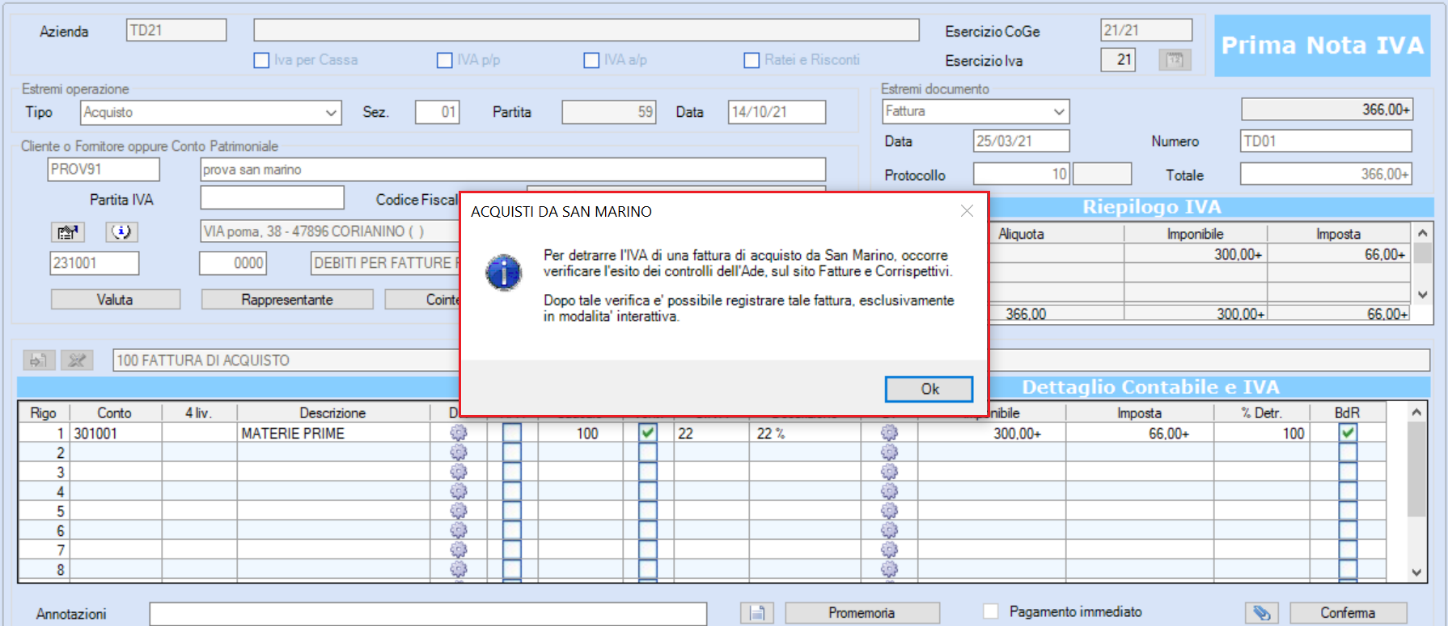Toggle the IVA p/p checkbox

[x=445, y=60]
